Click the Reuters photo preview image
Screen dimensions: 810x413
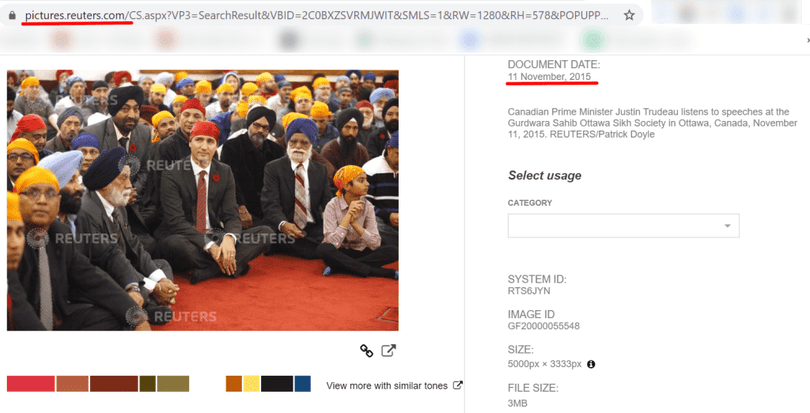coord(203,200)
